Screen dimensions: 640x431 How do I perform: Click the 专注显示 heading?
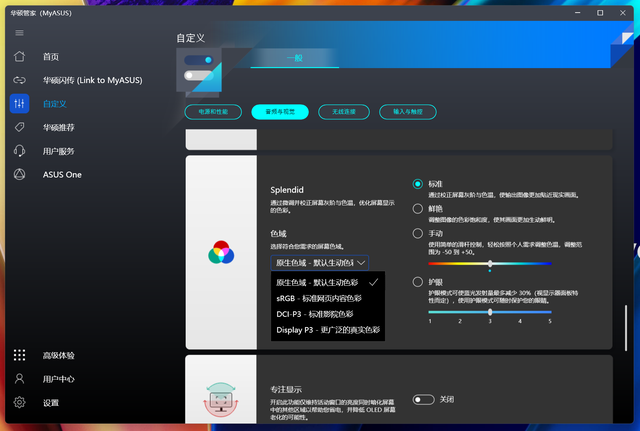coord(286,389)
